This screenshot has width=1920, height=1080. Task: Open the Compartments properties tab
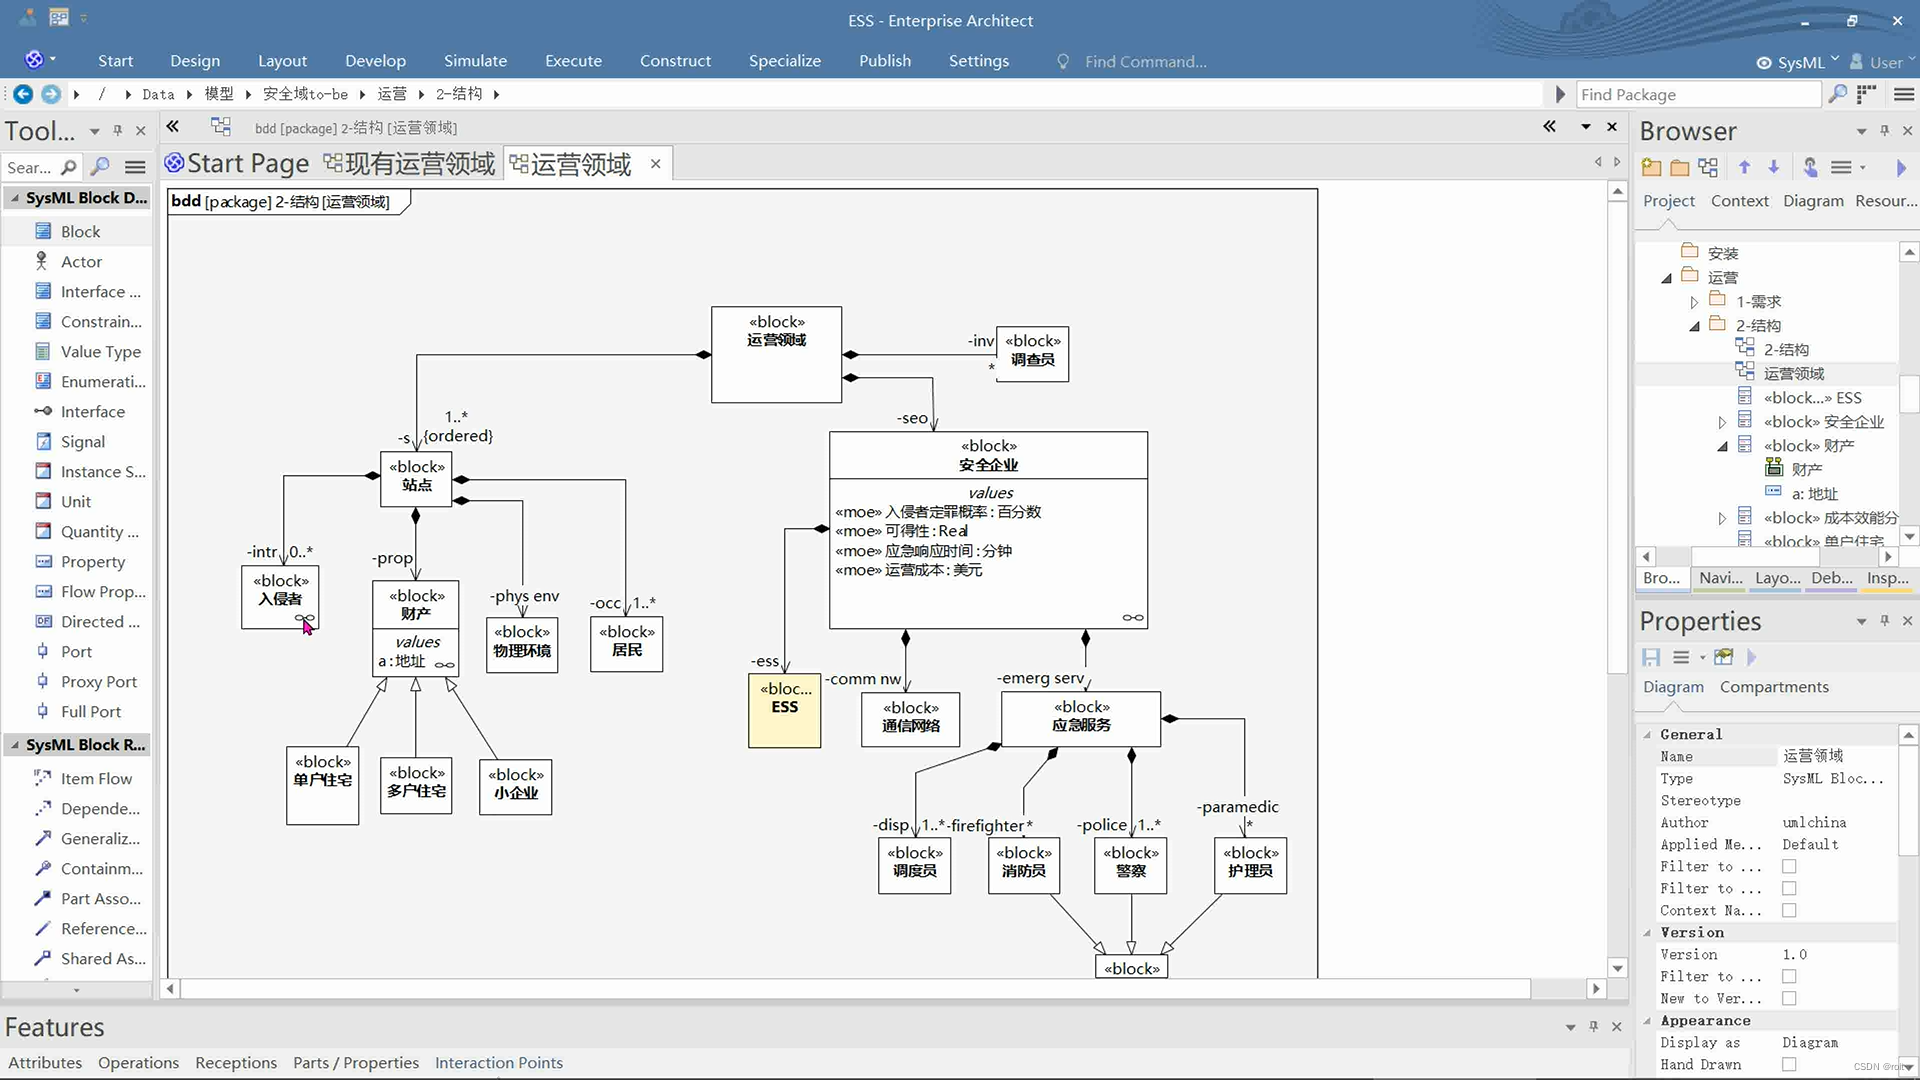pos(1773,686)
